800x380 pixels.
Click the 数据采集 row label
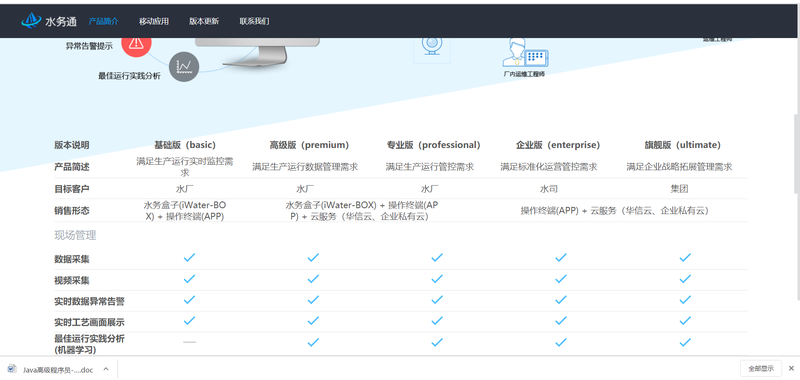72,259
